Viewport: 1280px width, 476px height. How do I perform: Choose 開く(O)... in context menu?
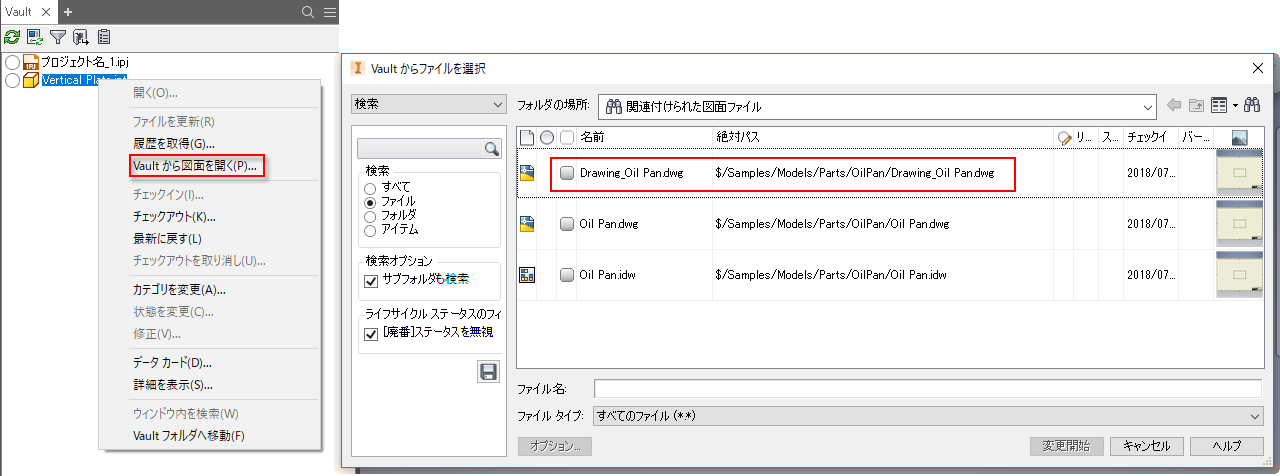point(155,93)
